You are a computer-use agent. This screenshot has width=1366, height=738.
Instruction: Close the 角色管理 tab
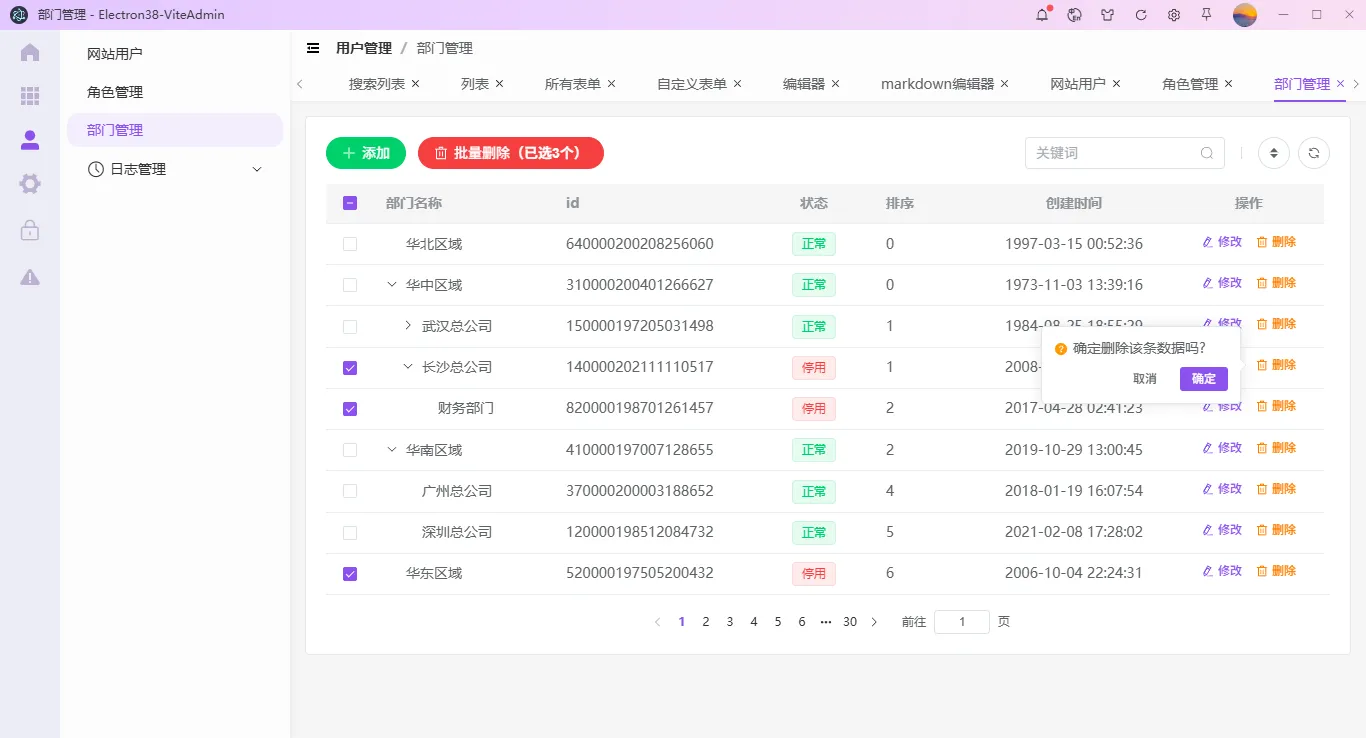click(x=1229, y=84)
